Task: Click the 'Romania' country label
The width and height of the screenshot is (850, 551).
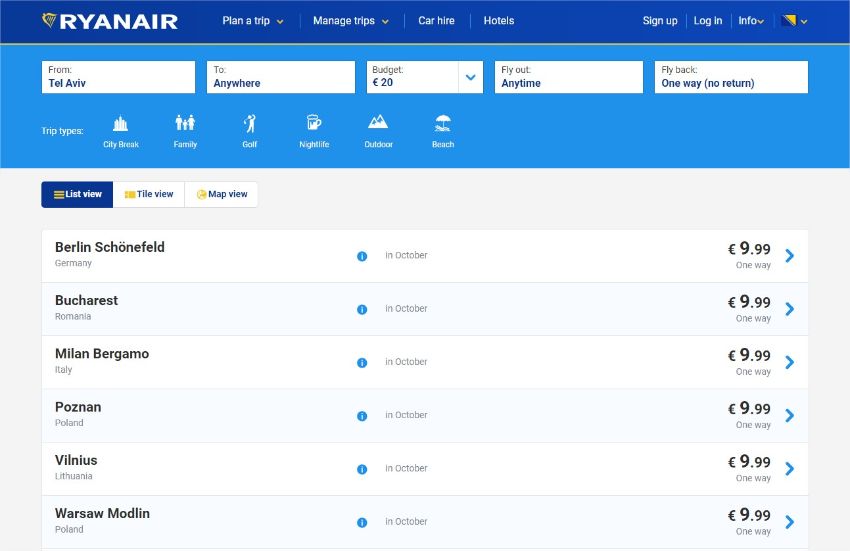Action: point(73,317)
